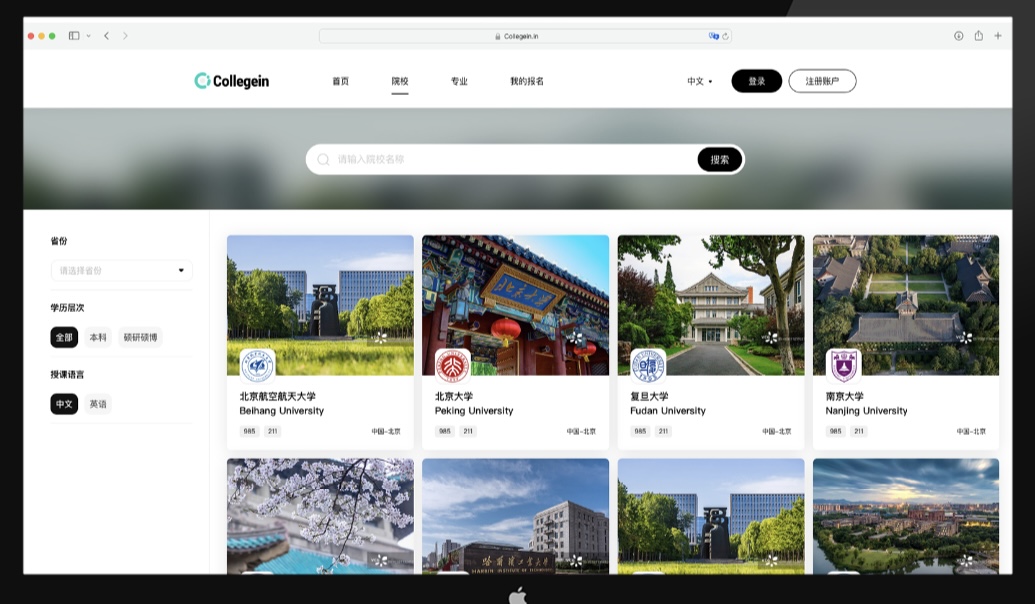This screenshot has height=604, width=1035.
Task: Click the 211 tag on Fudan card
Action: coord(663,431)
